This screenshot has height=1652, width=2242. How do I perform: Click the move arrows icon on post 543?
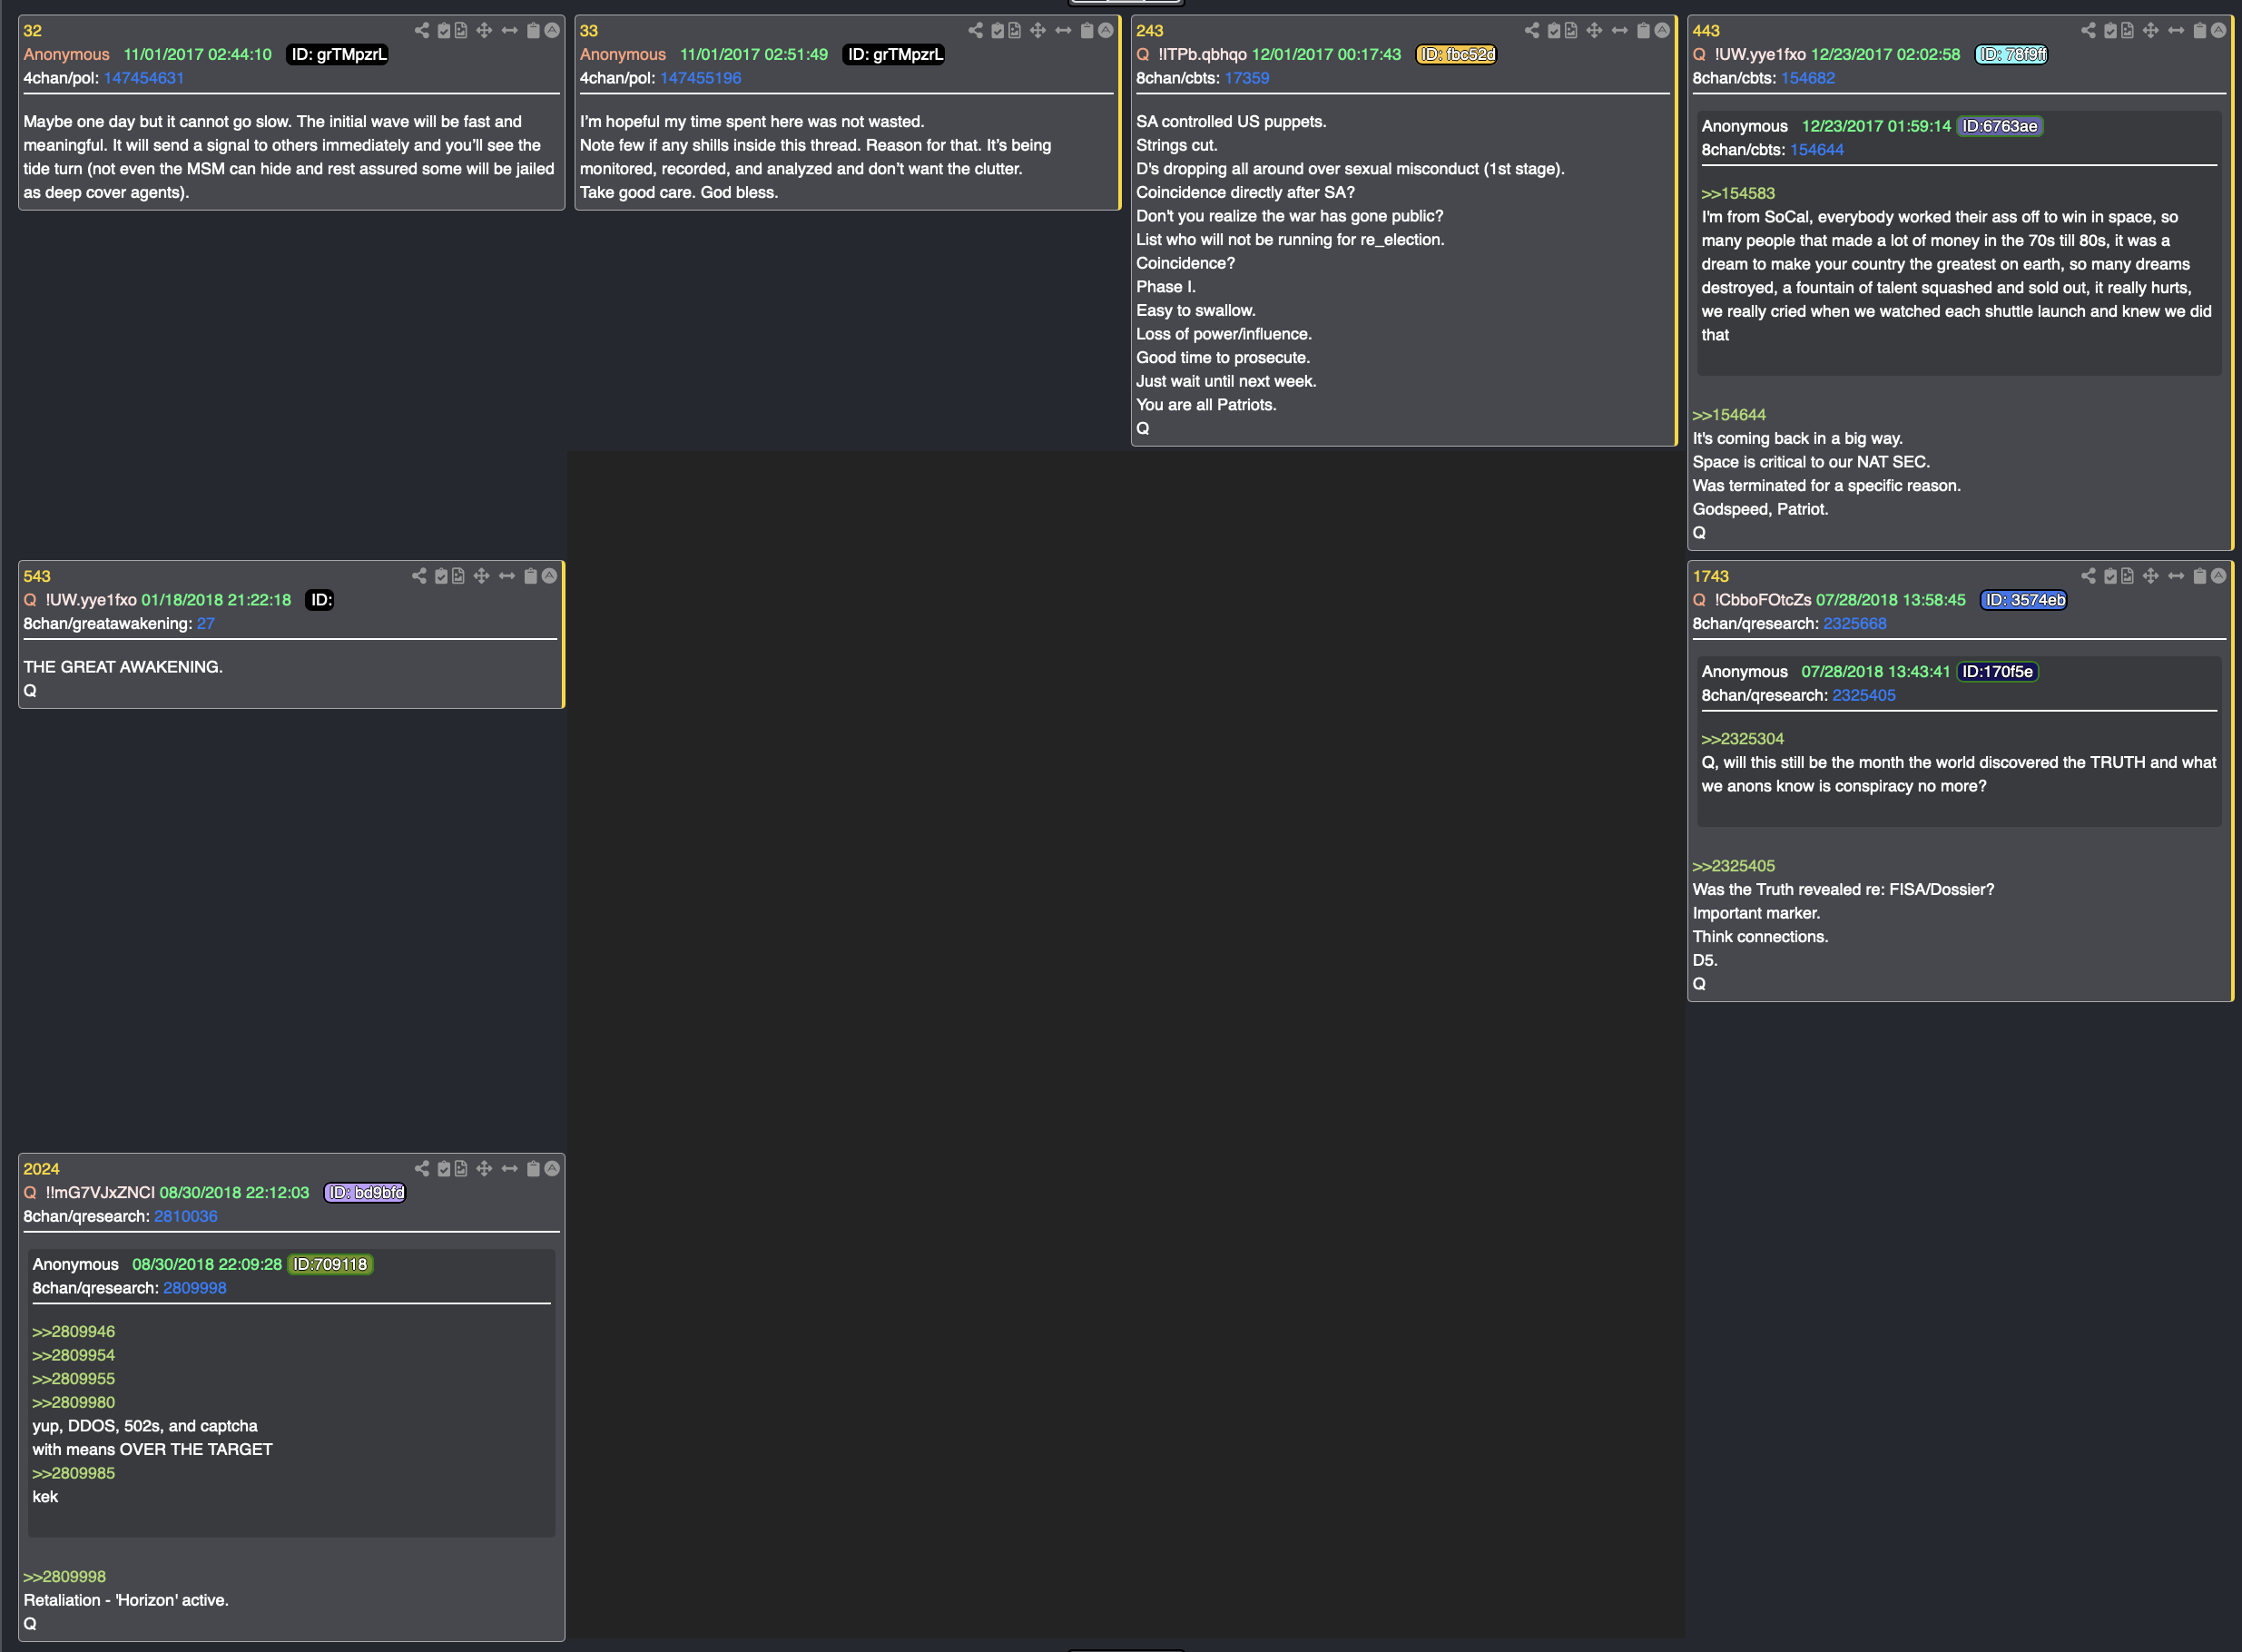click(x=481, y=576)
